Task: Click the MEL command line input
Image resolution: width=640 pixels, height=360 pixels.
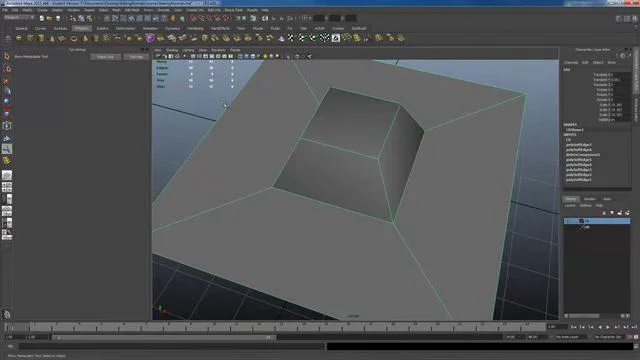Action: coord(171,346)
